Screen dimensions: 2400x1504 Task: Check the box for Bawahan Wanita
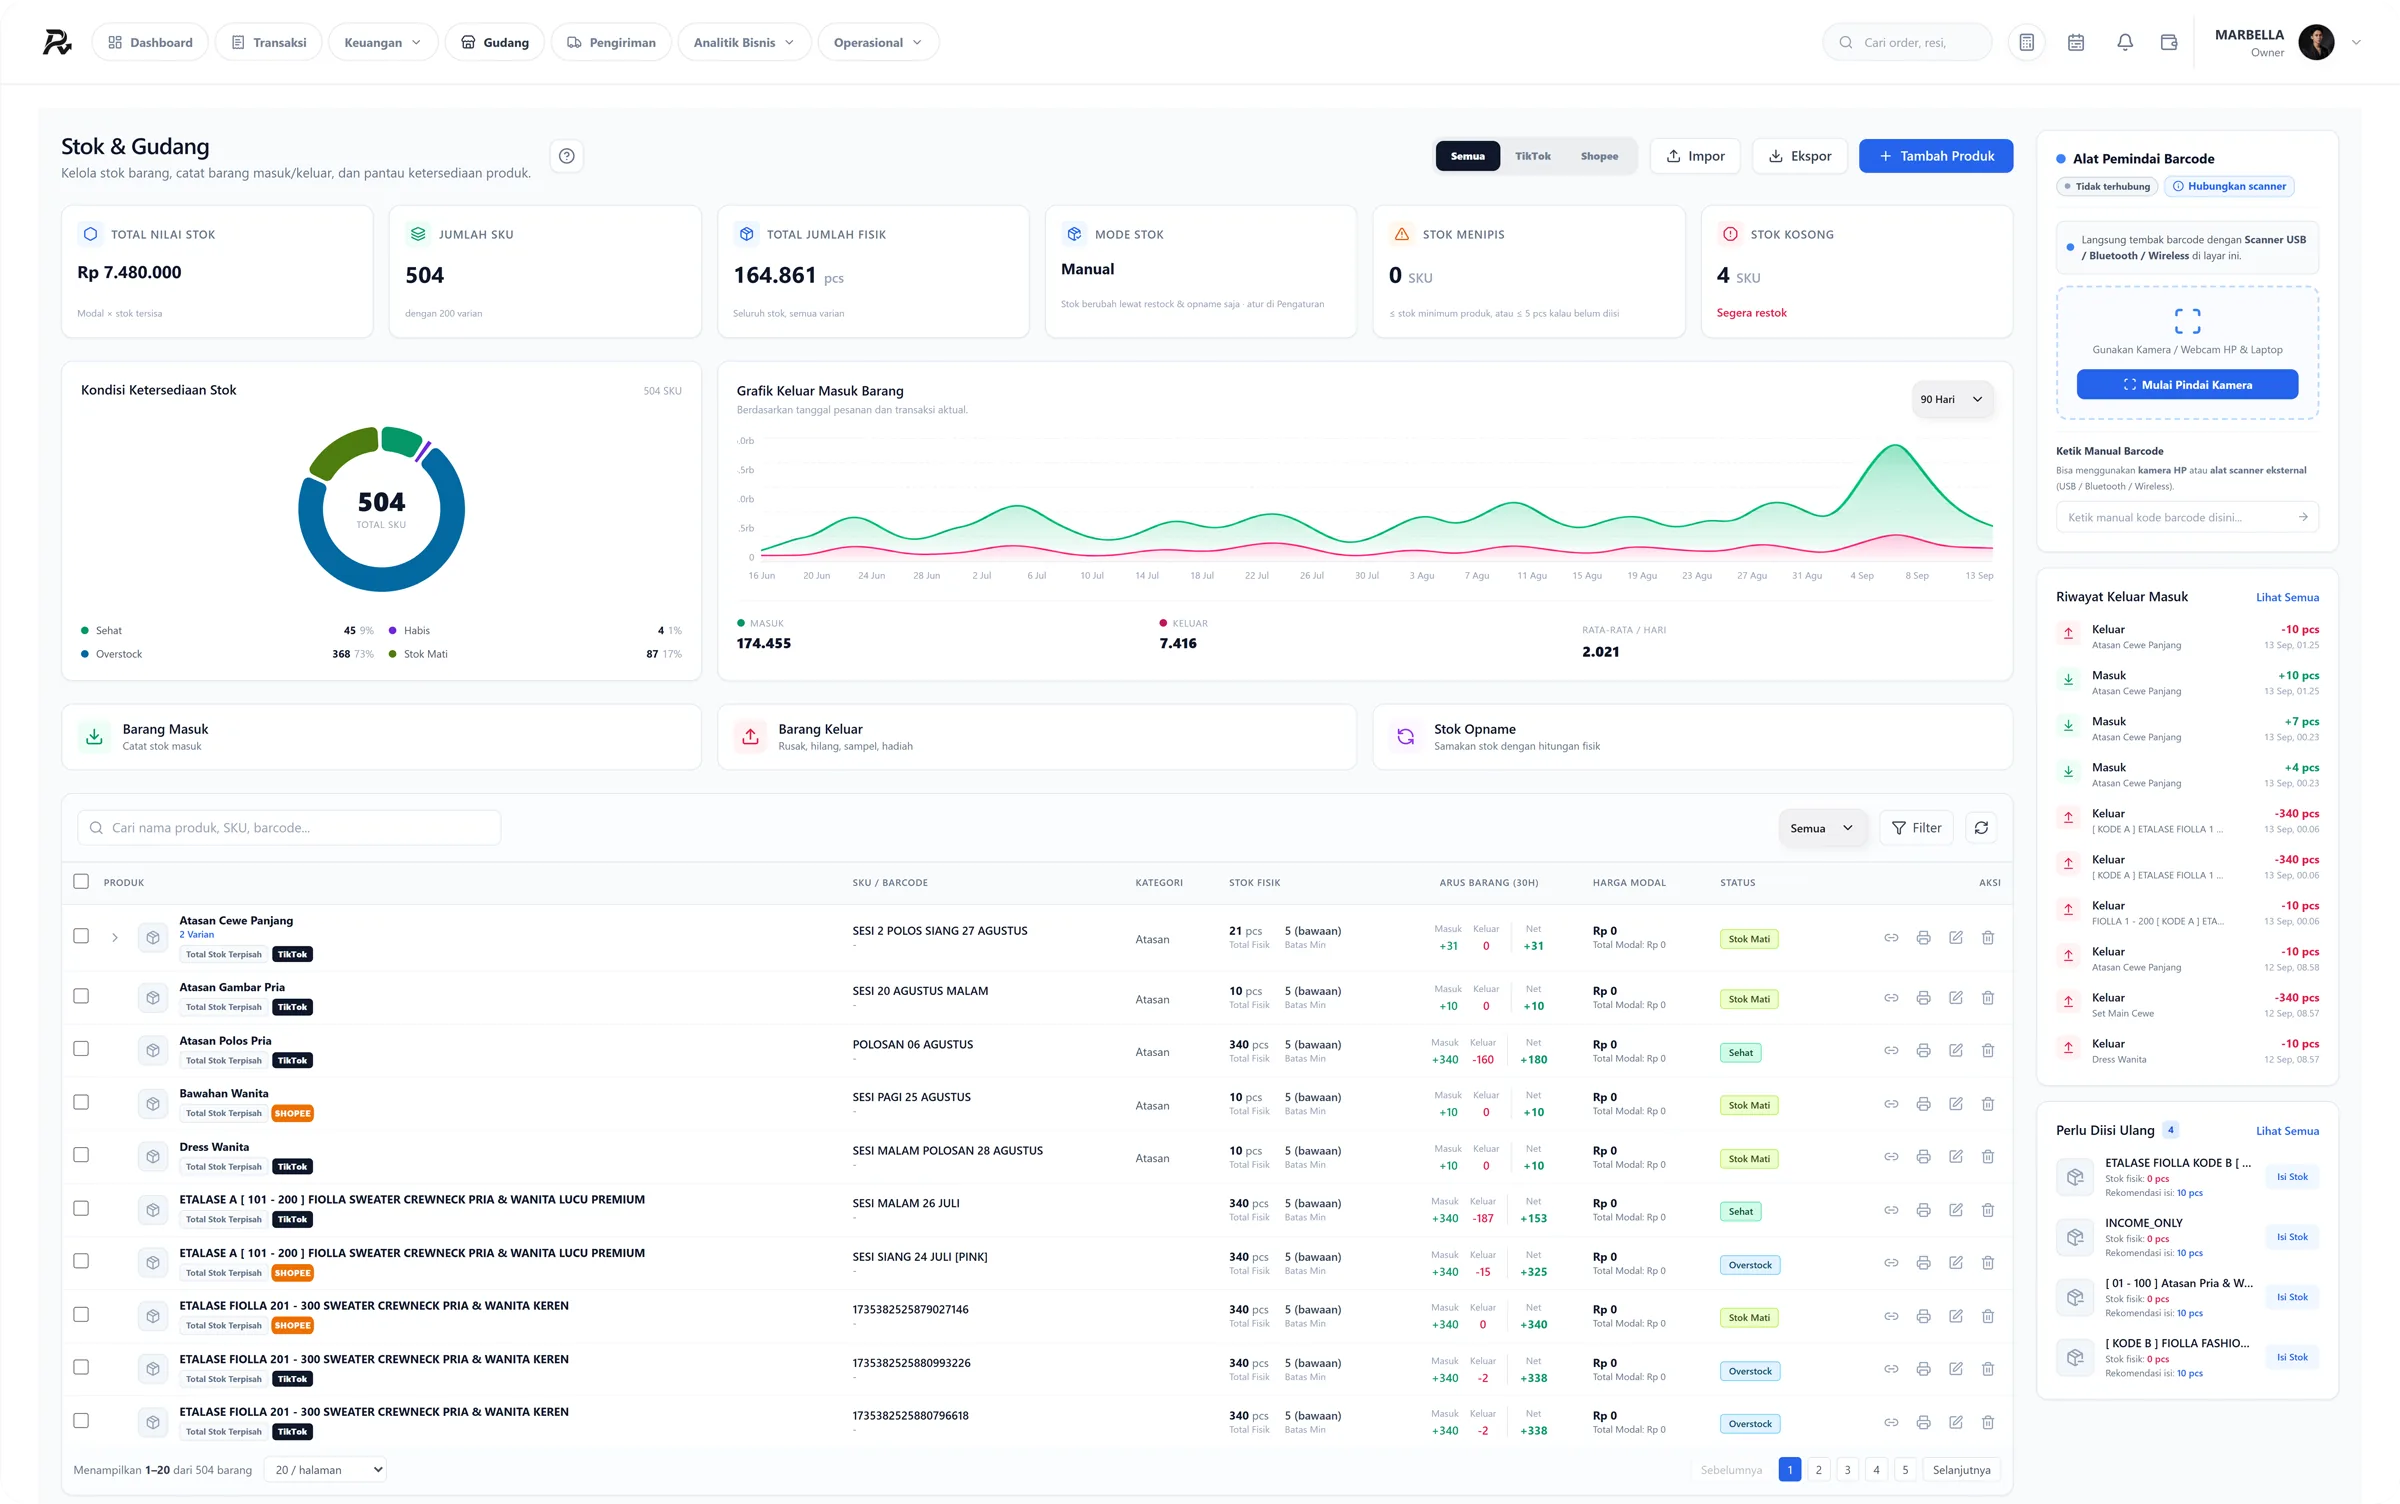point(81,1102)
